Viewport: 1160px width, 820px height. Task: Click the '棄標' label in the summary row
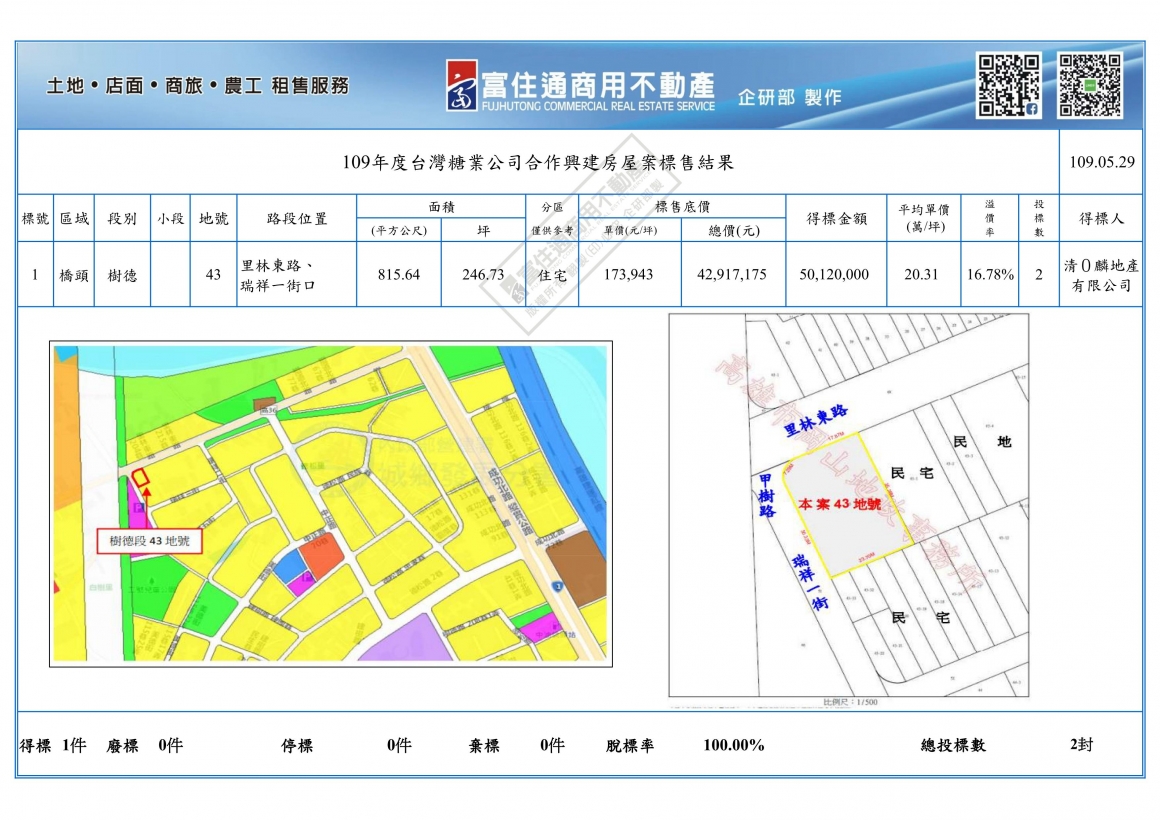click(485, 745)
